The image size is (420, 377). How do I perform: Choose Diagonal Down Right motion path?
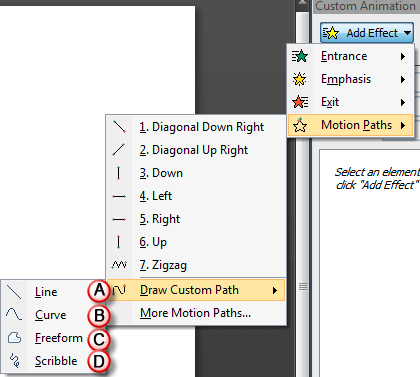click(196, 127)
